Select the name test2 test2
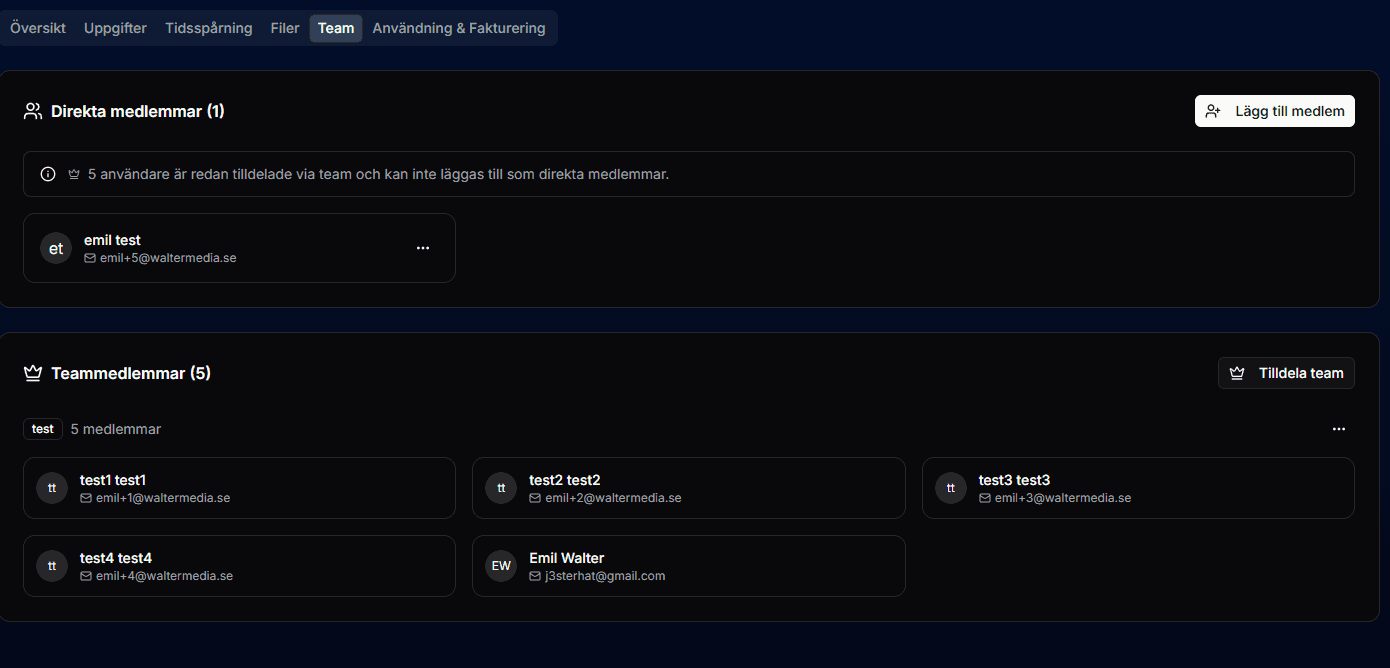This screenshot has width=1390, height=668. (565, 480)
